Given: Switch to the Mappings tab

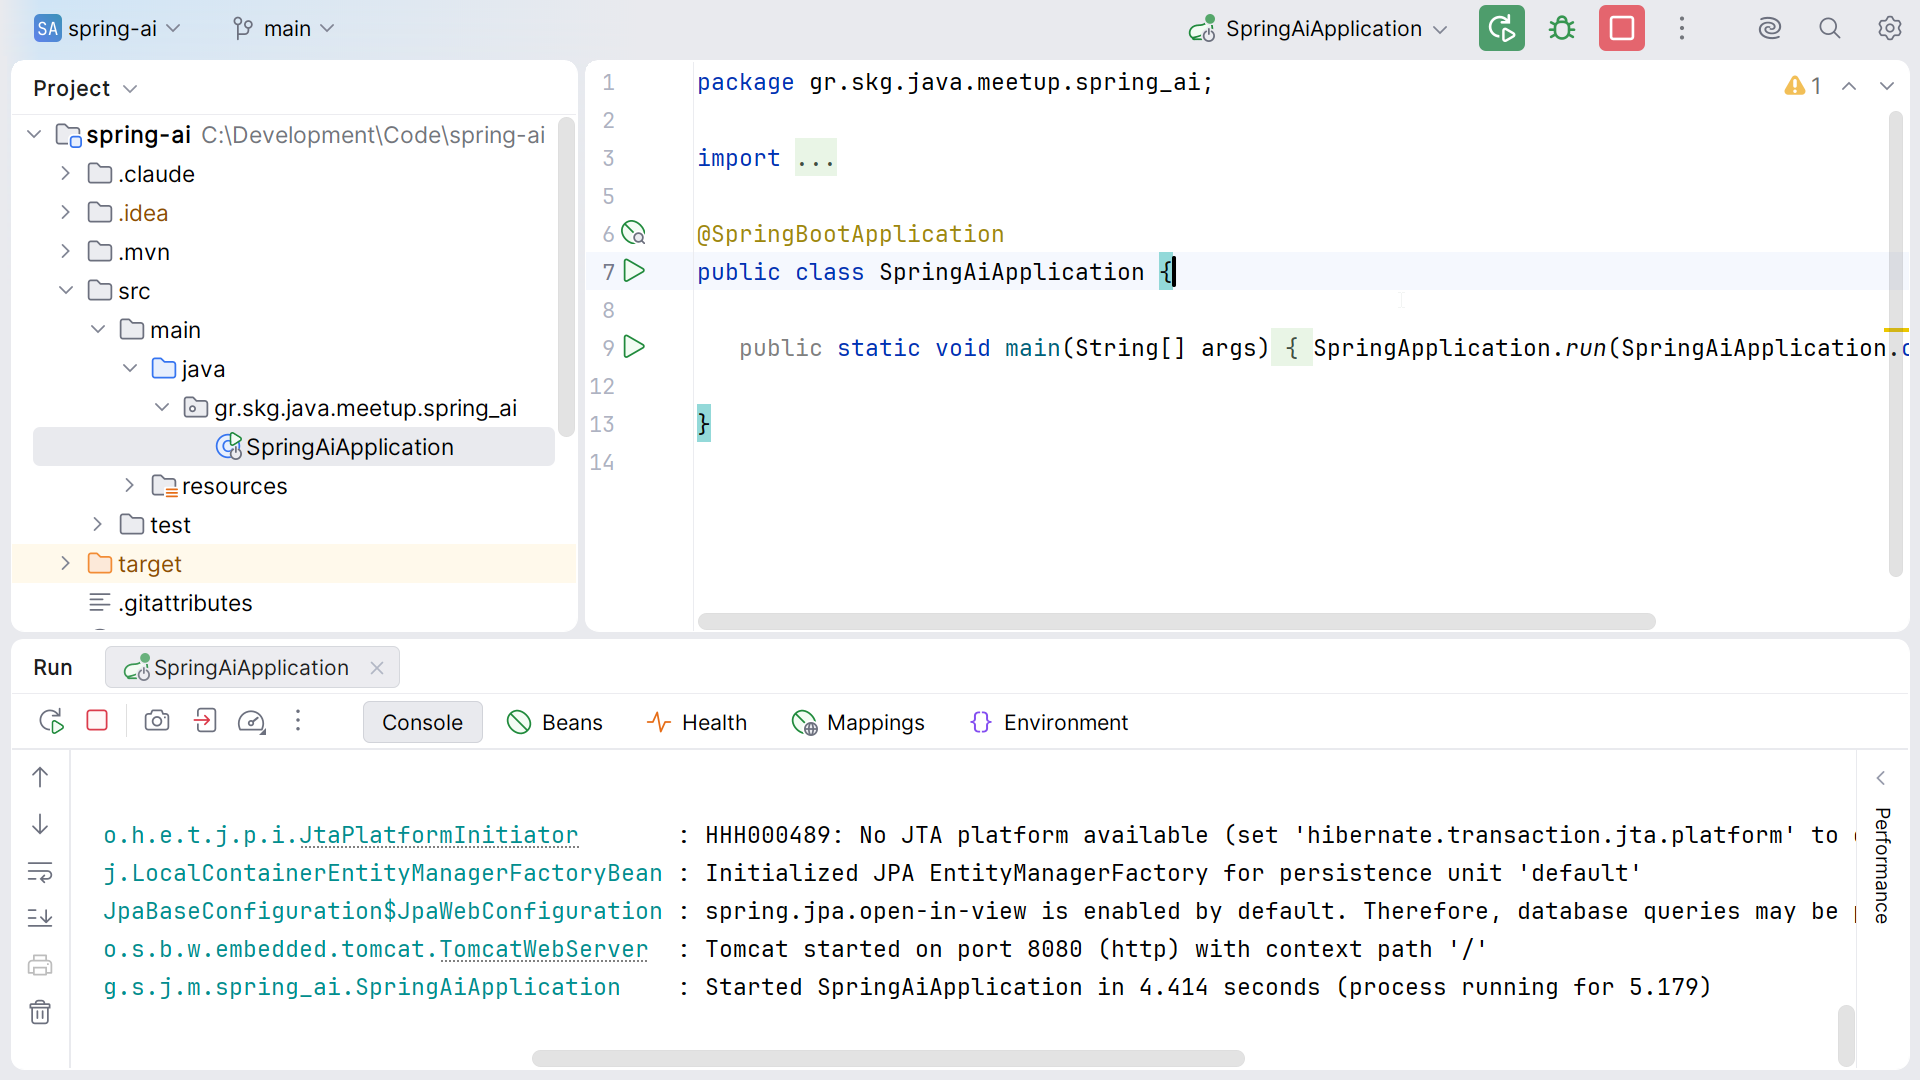Looking at the screenshot, I should [859, 722].
